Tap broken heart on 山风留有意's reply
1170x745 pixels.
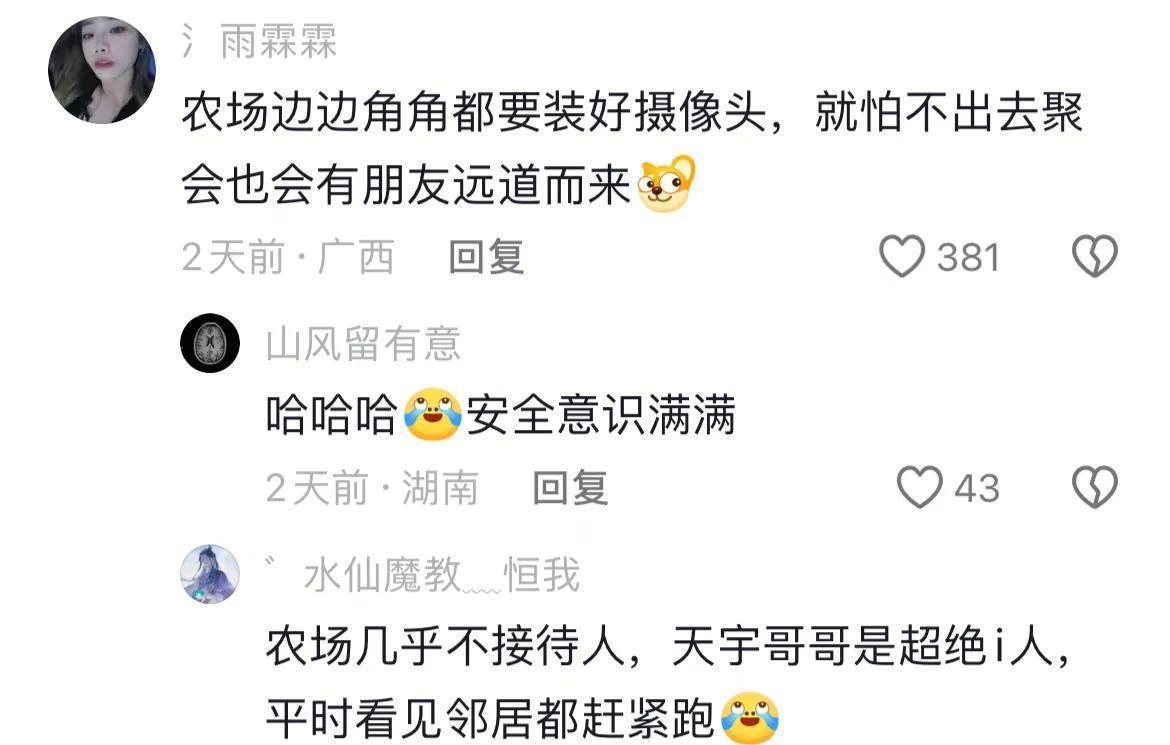(x=1095, y=487)
